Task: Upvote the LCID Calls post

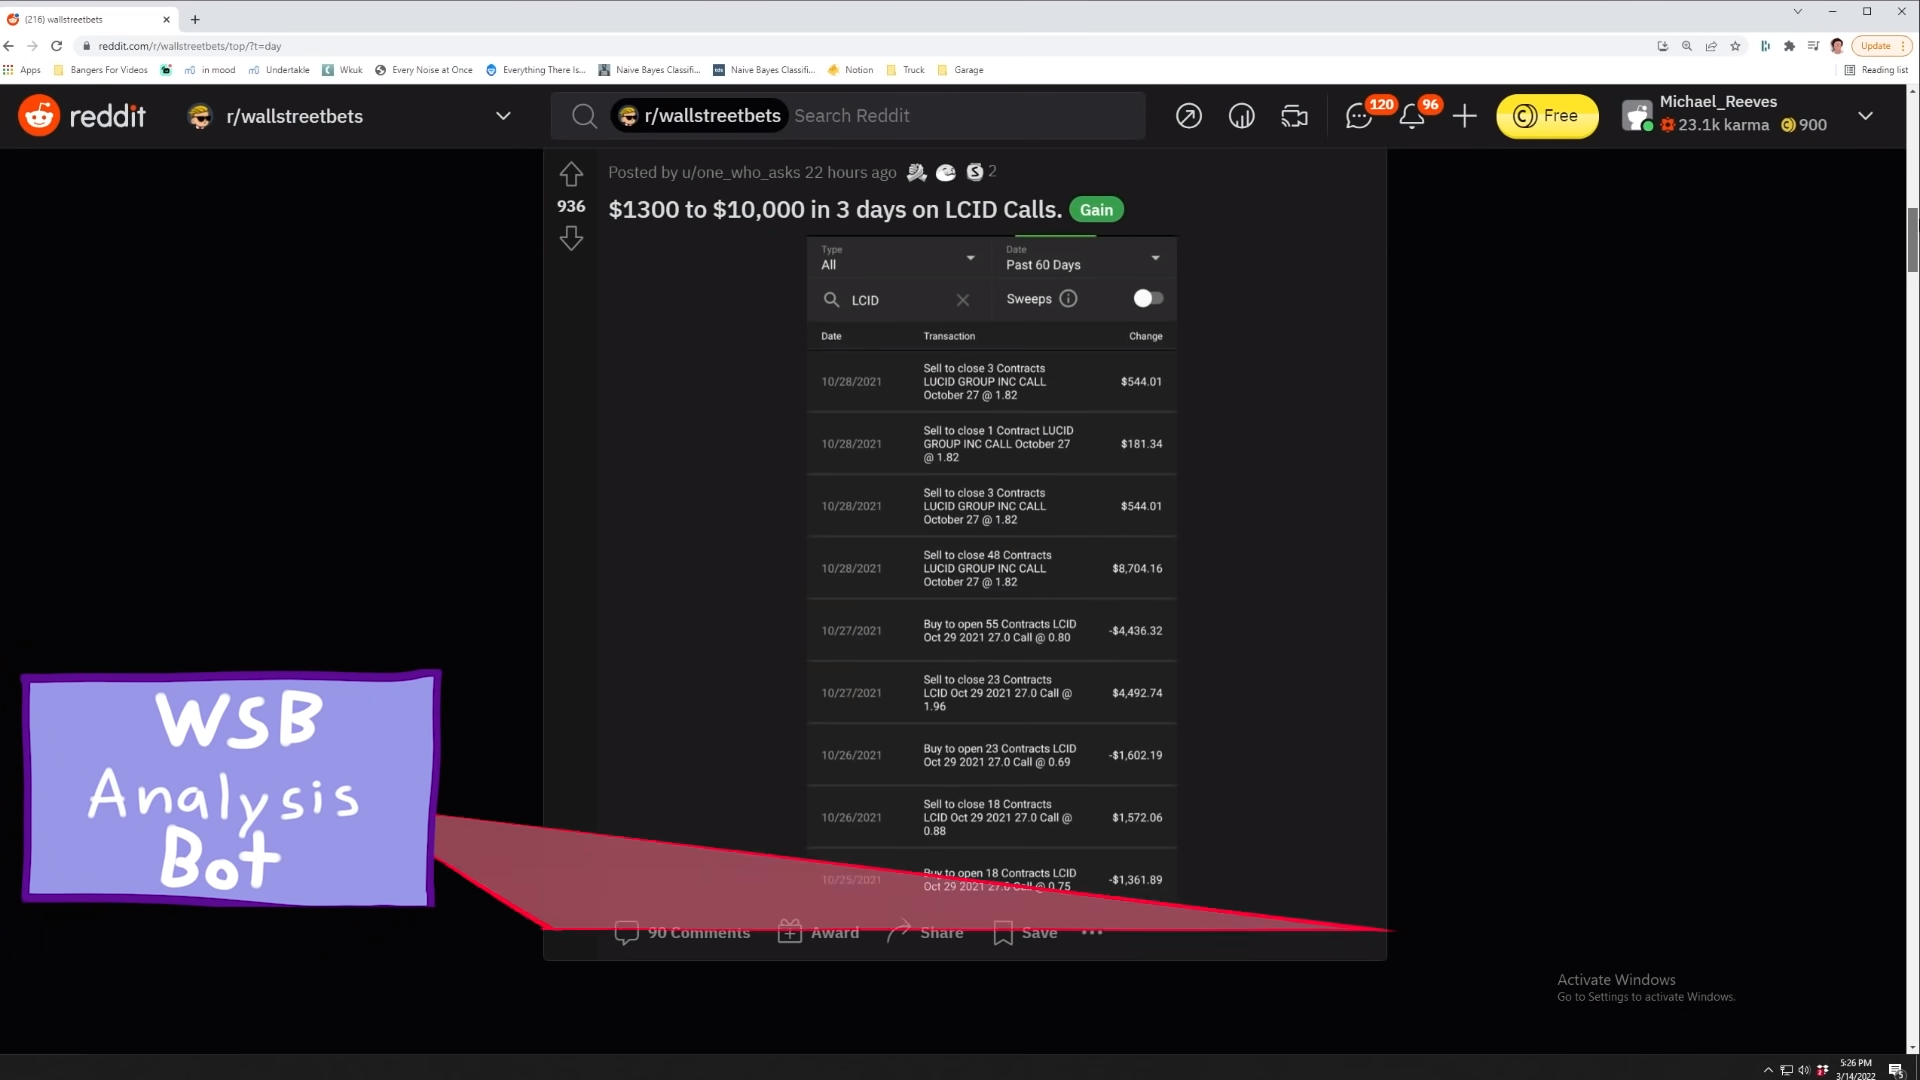Action: [571, 174]
